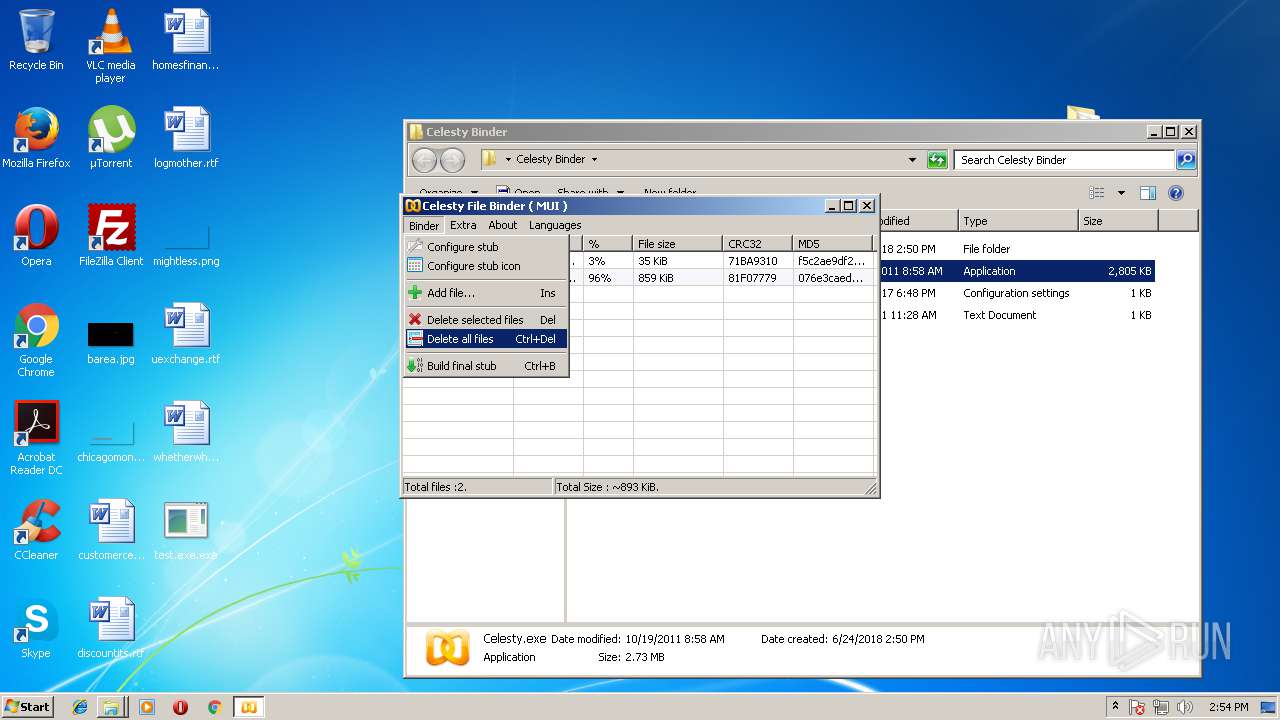Click Explorer back navigation arrow
1280x720 pixels.
tap(424, 160)
